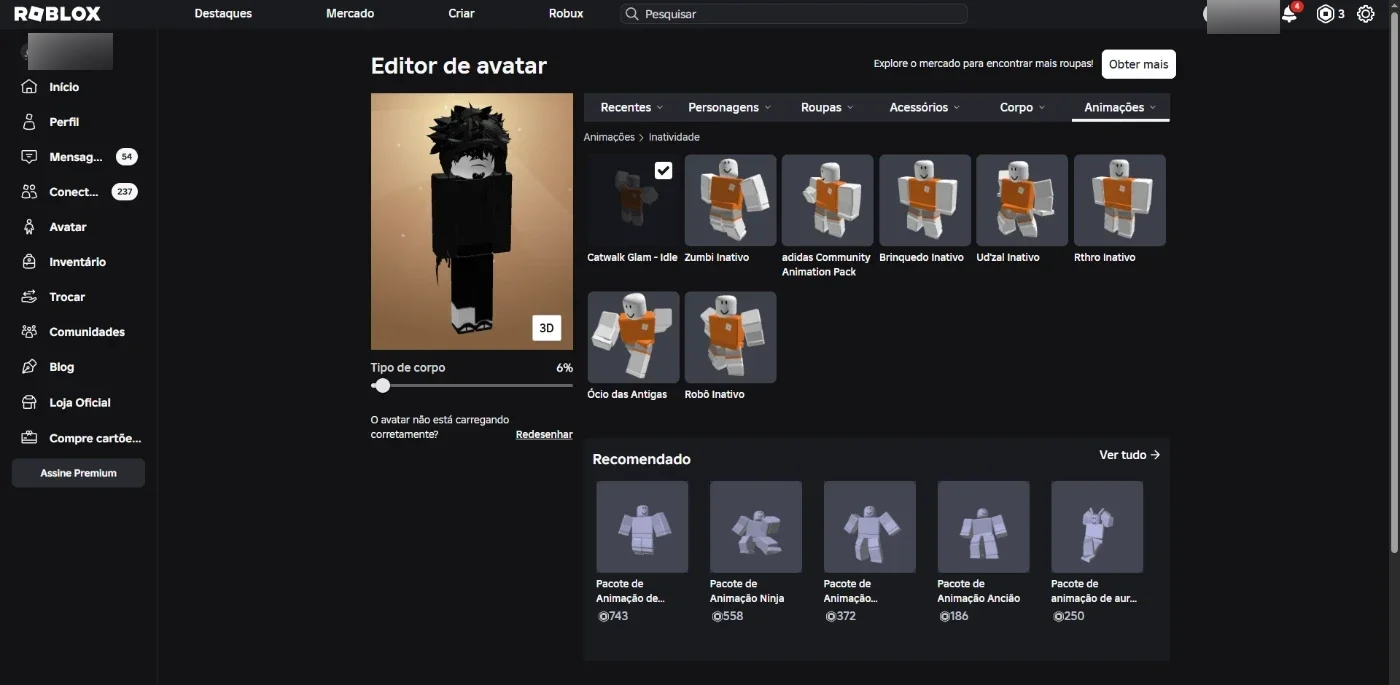Select the Ócio das Antigas animation
This screenshot has height=685, width=1400.
633,337
